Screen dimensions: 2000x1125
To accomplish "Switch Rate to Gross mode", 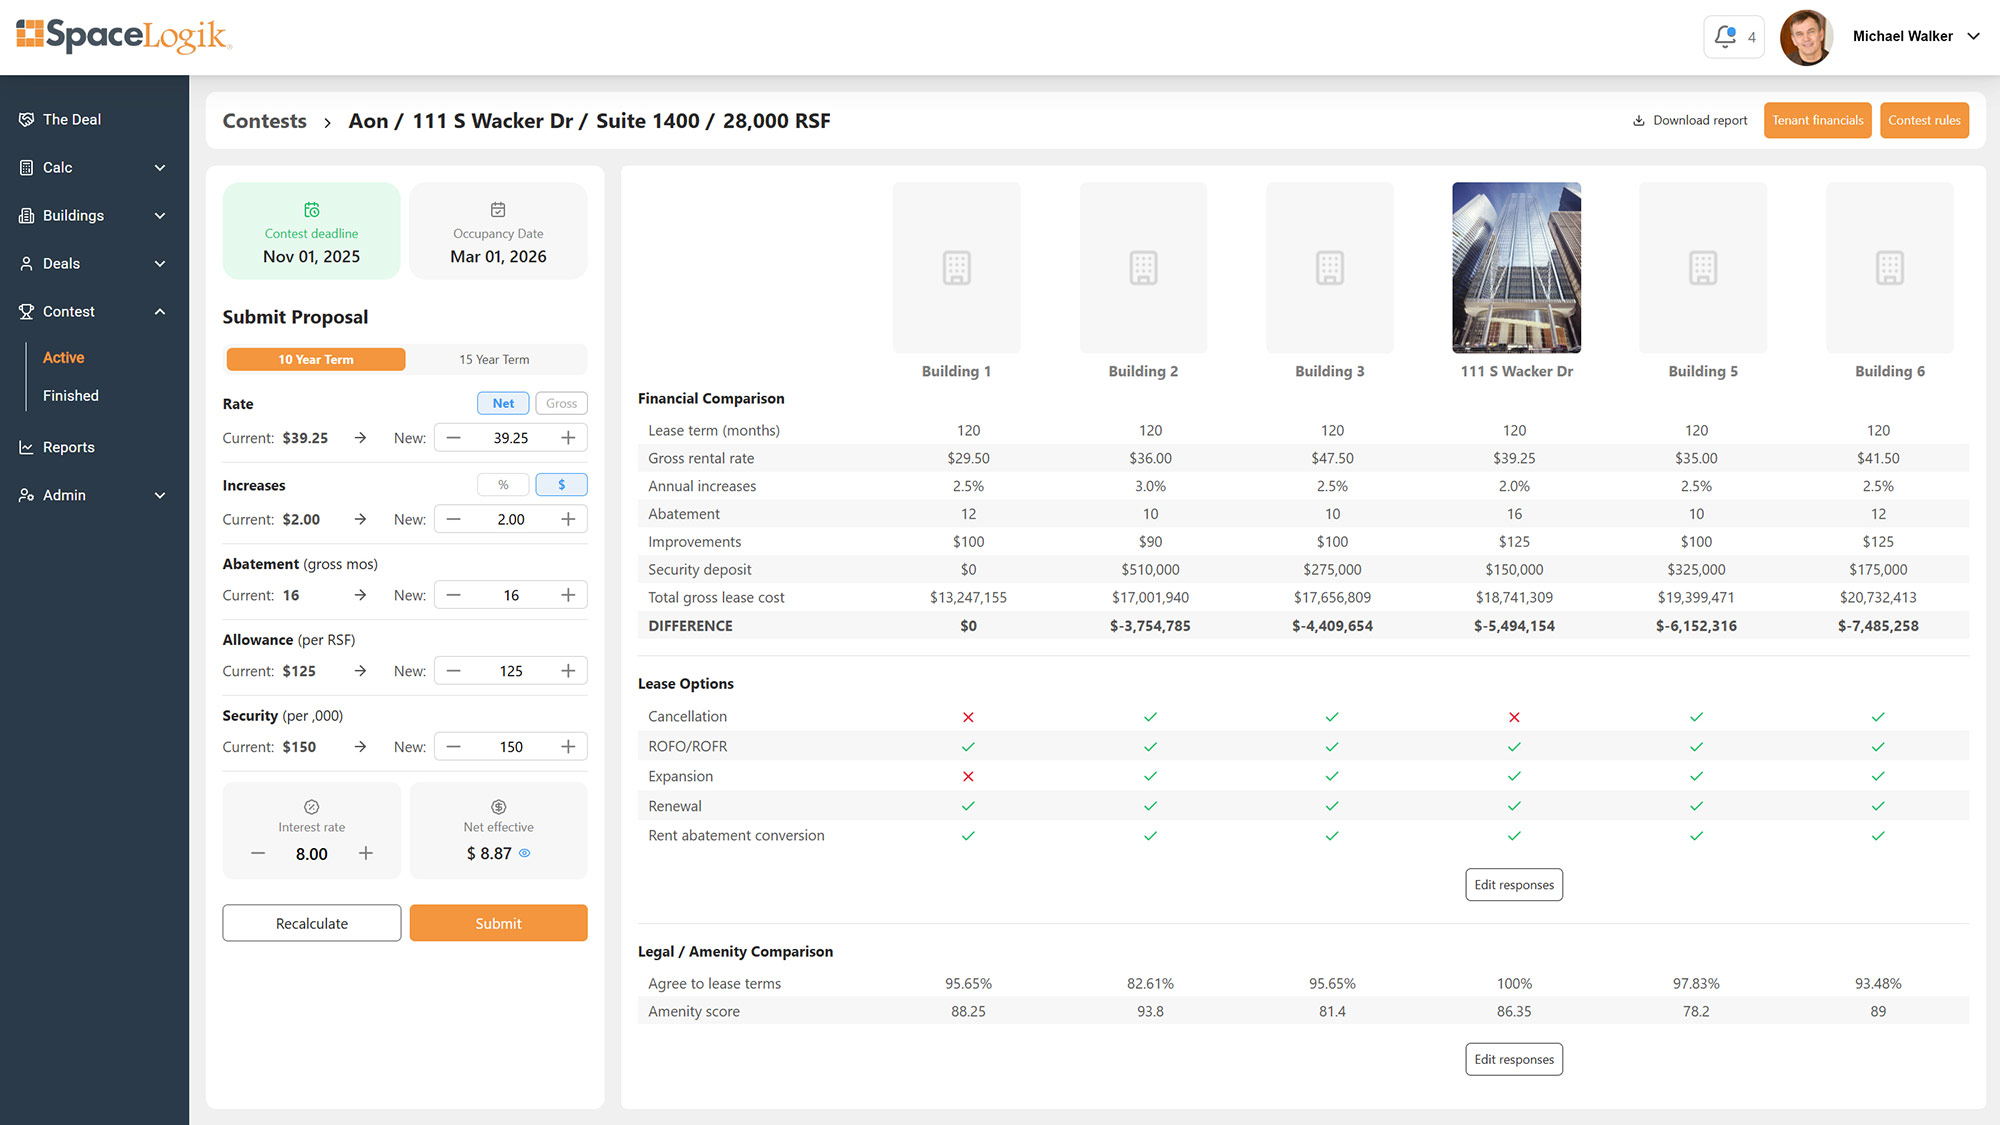I will click(x=561, y=403).
